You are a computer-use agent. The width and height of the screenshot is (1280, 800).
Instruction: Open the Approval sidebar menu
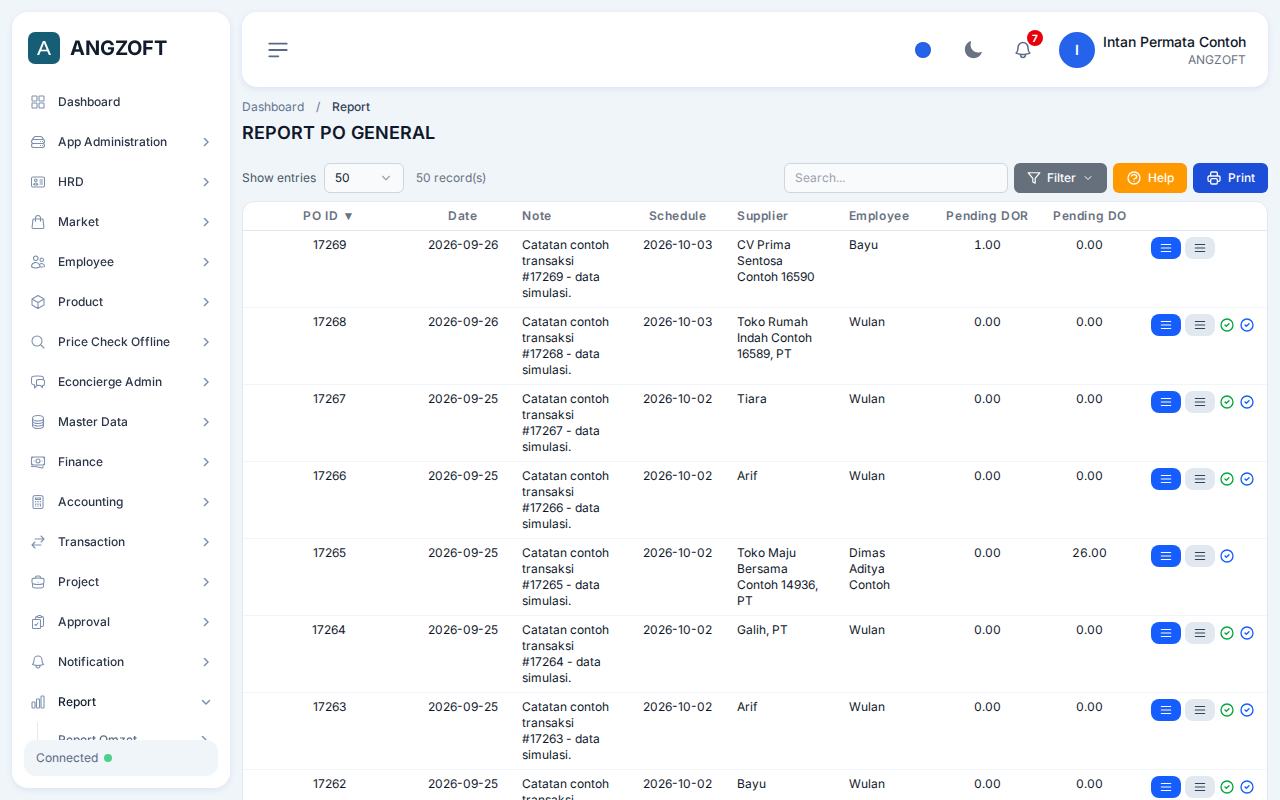coord(121,622)
